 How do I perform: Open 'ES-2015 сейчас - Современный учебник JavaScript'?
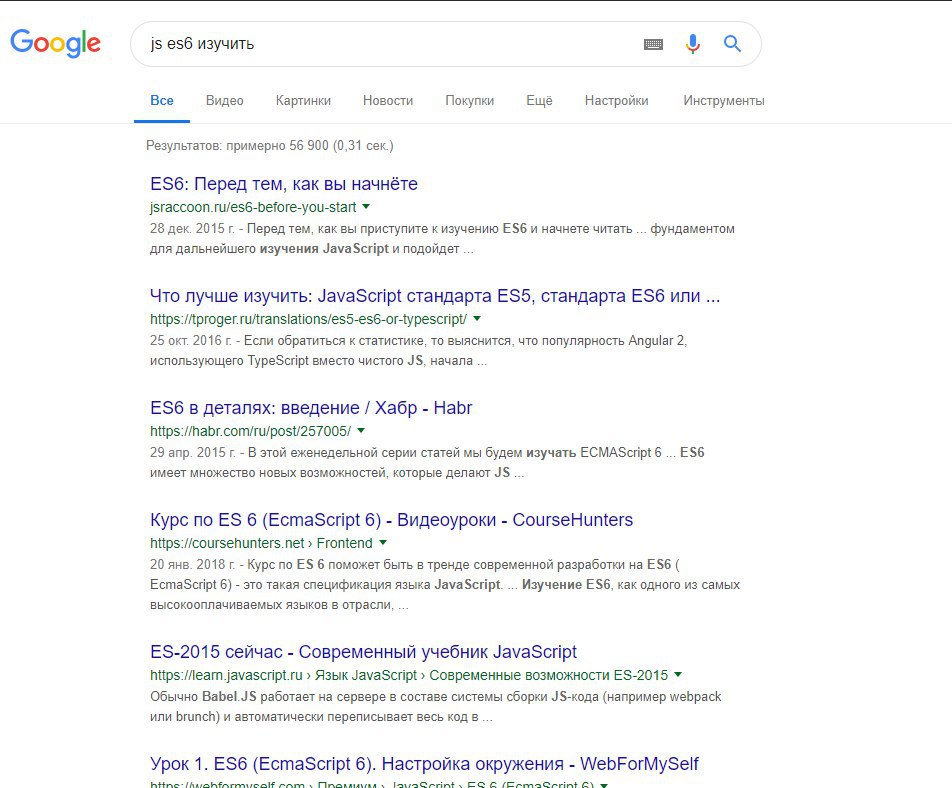pyautogui.click(x=363, y=652)
